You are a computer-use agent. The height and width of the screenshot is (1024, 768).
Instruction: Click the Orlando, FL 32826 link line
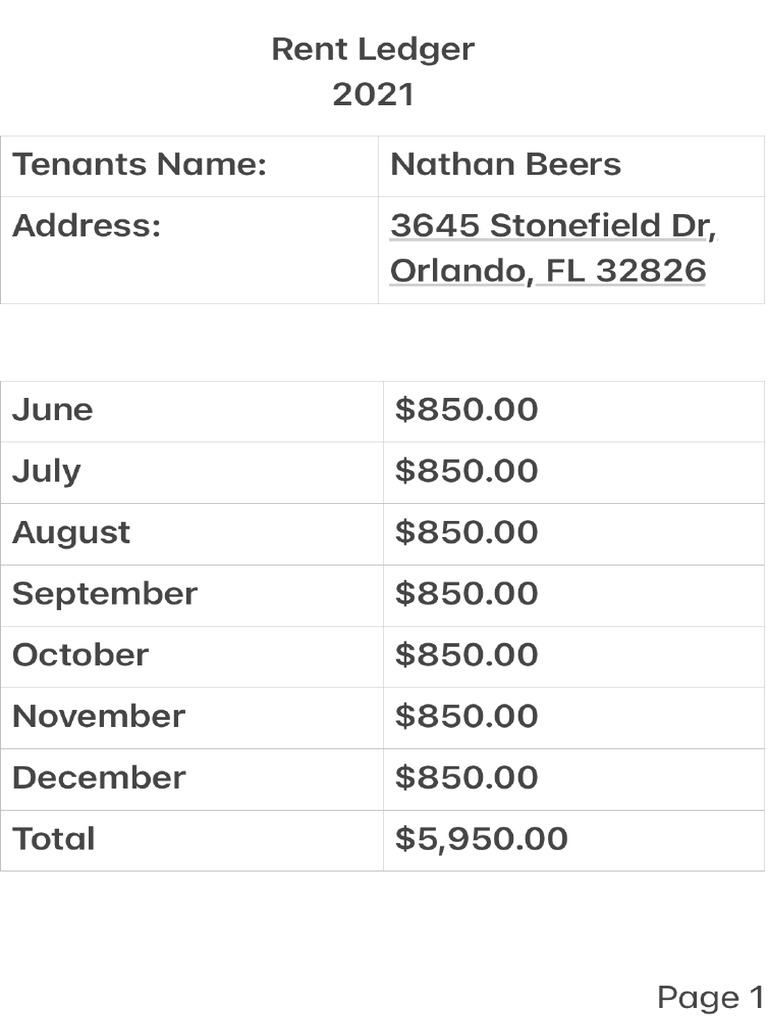548,270
